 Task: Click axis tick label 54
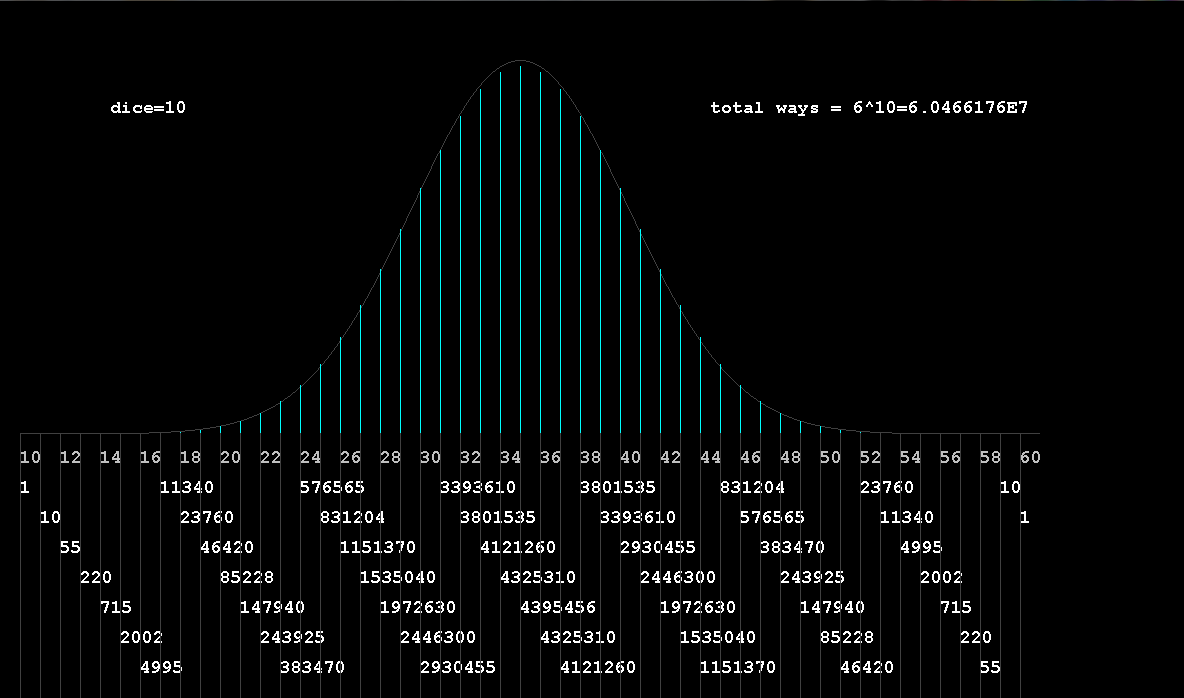coord(910,458)
